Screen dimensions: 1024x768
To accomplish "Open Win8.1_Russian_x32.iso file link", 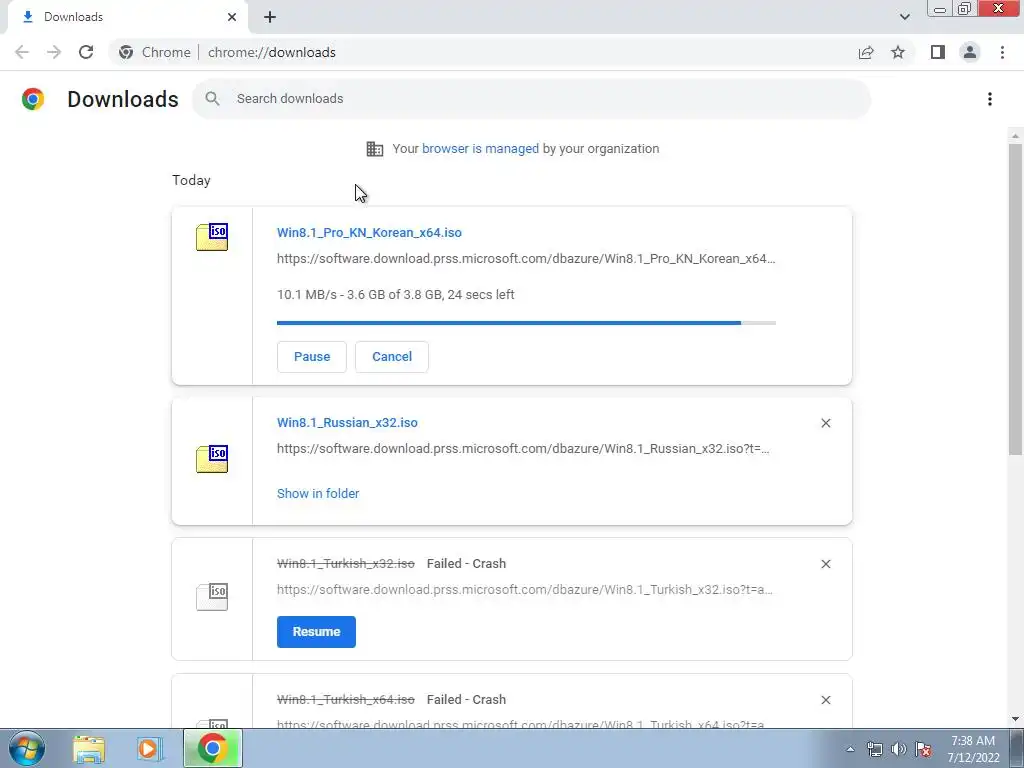I will [x=347, y=423].
